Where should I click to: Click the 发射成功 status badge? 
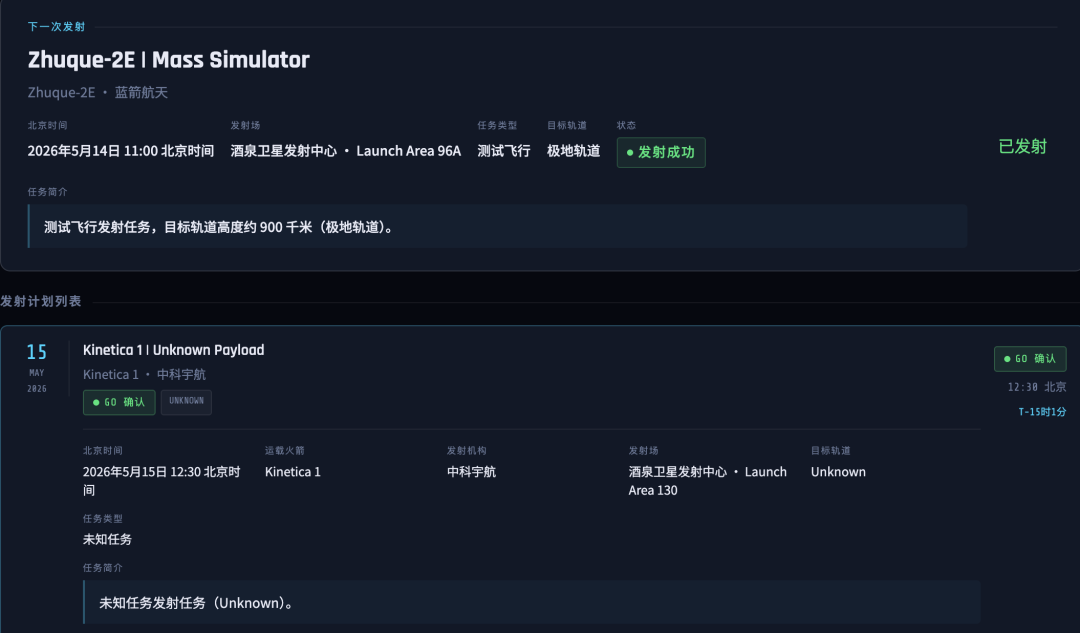pos(661,152)
